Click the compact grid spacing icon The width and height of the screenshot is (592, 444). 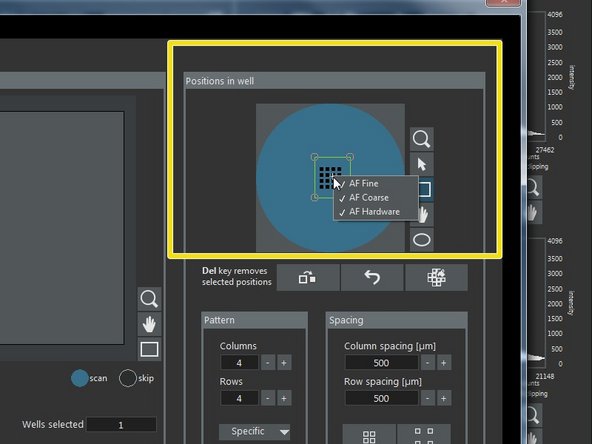point(369,434)
